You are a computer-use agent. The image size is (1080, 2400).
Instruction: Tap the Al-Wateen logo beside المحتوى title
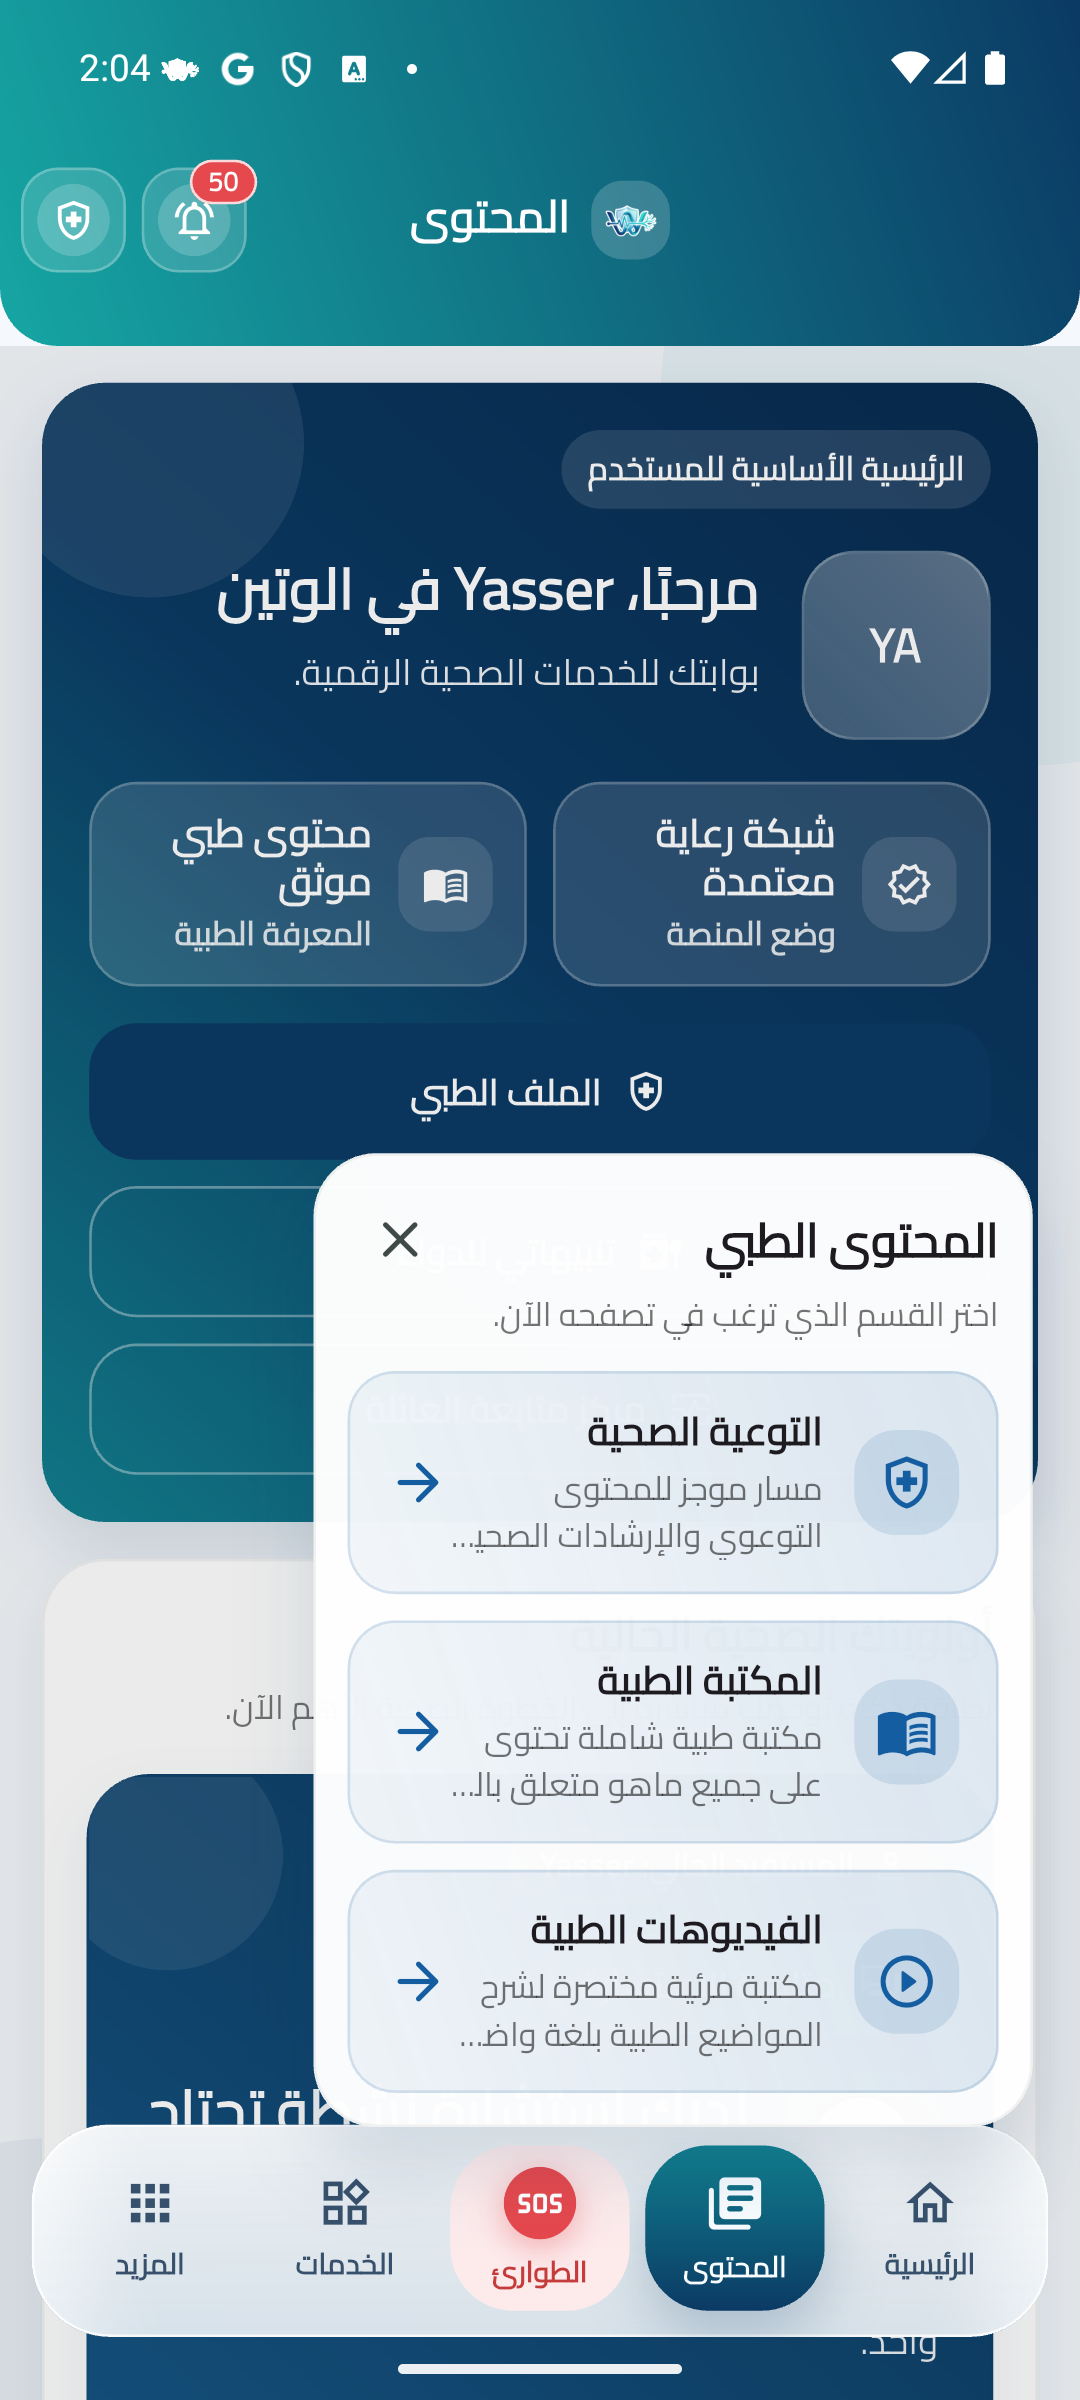[630, 220]
